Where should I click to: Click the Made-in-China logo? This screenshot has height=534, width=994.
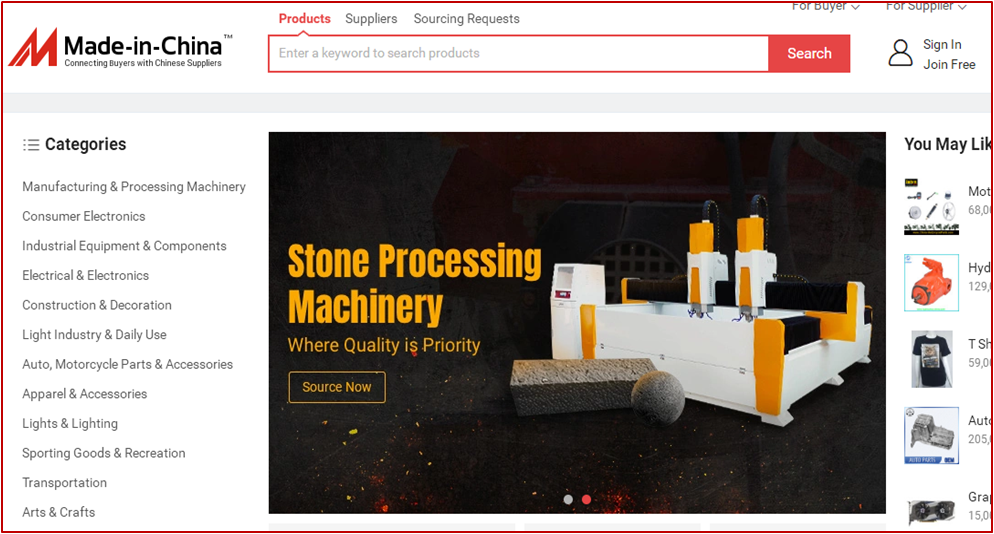[x=120, y=50]
